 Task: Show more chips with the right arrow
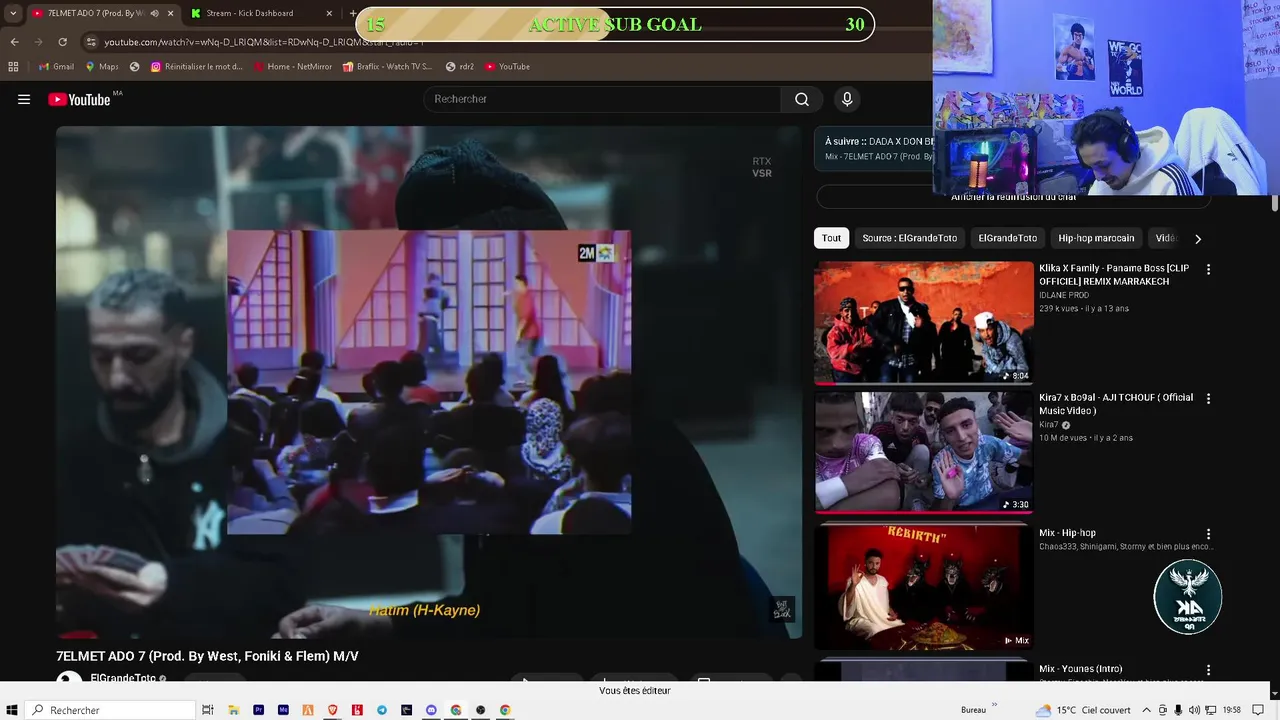click(x=1197, y=238)
